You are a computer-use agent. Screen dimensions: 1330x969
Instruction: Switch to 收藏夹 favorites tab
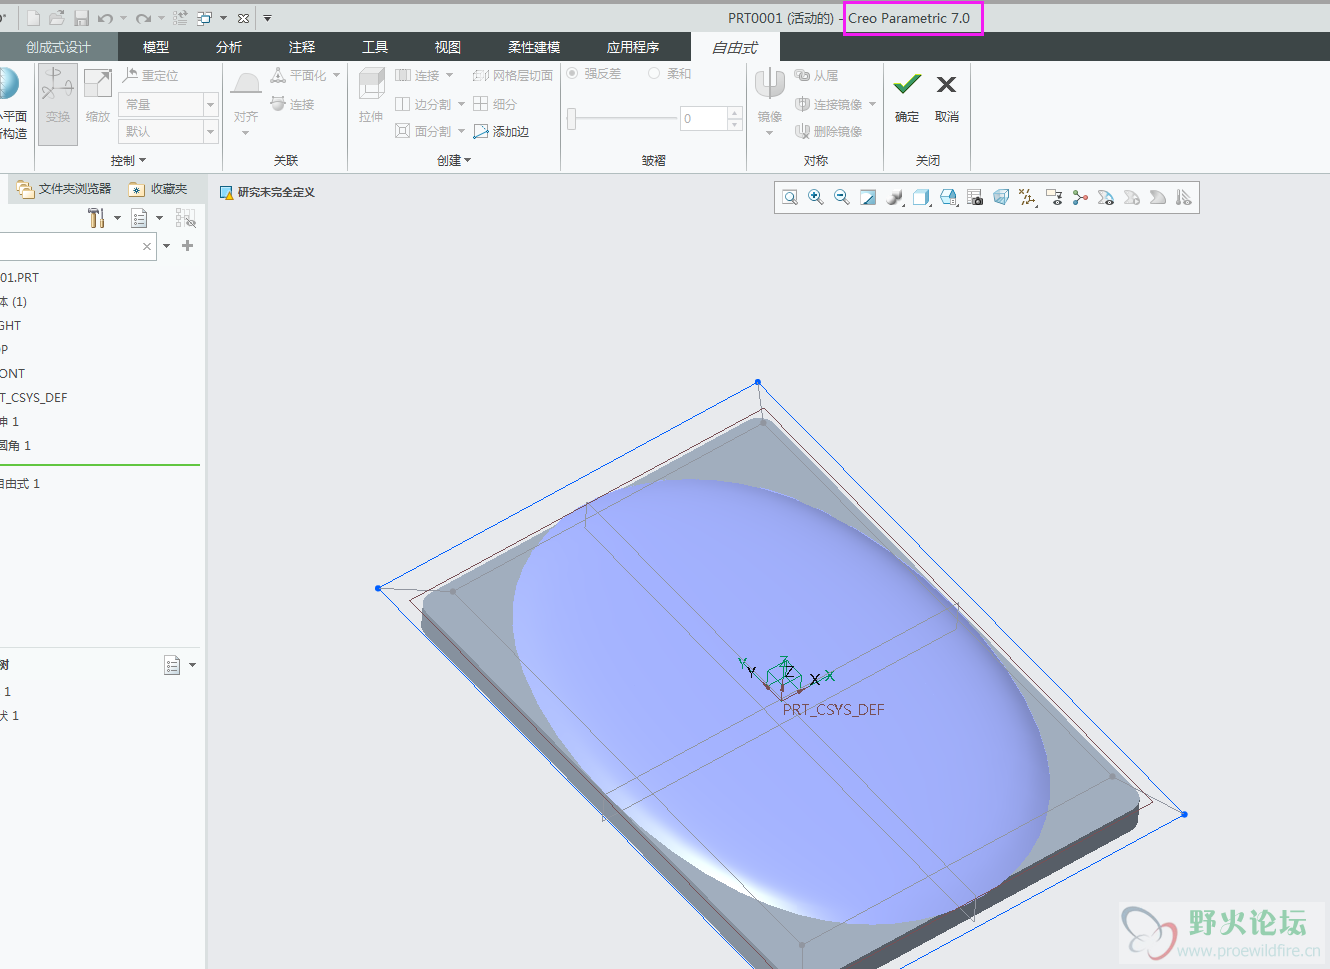158,188
